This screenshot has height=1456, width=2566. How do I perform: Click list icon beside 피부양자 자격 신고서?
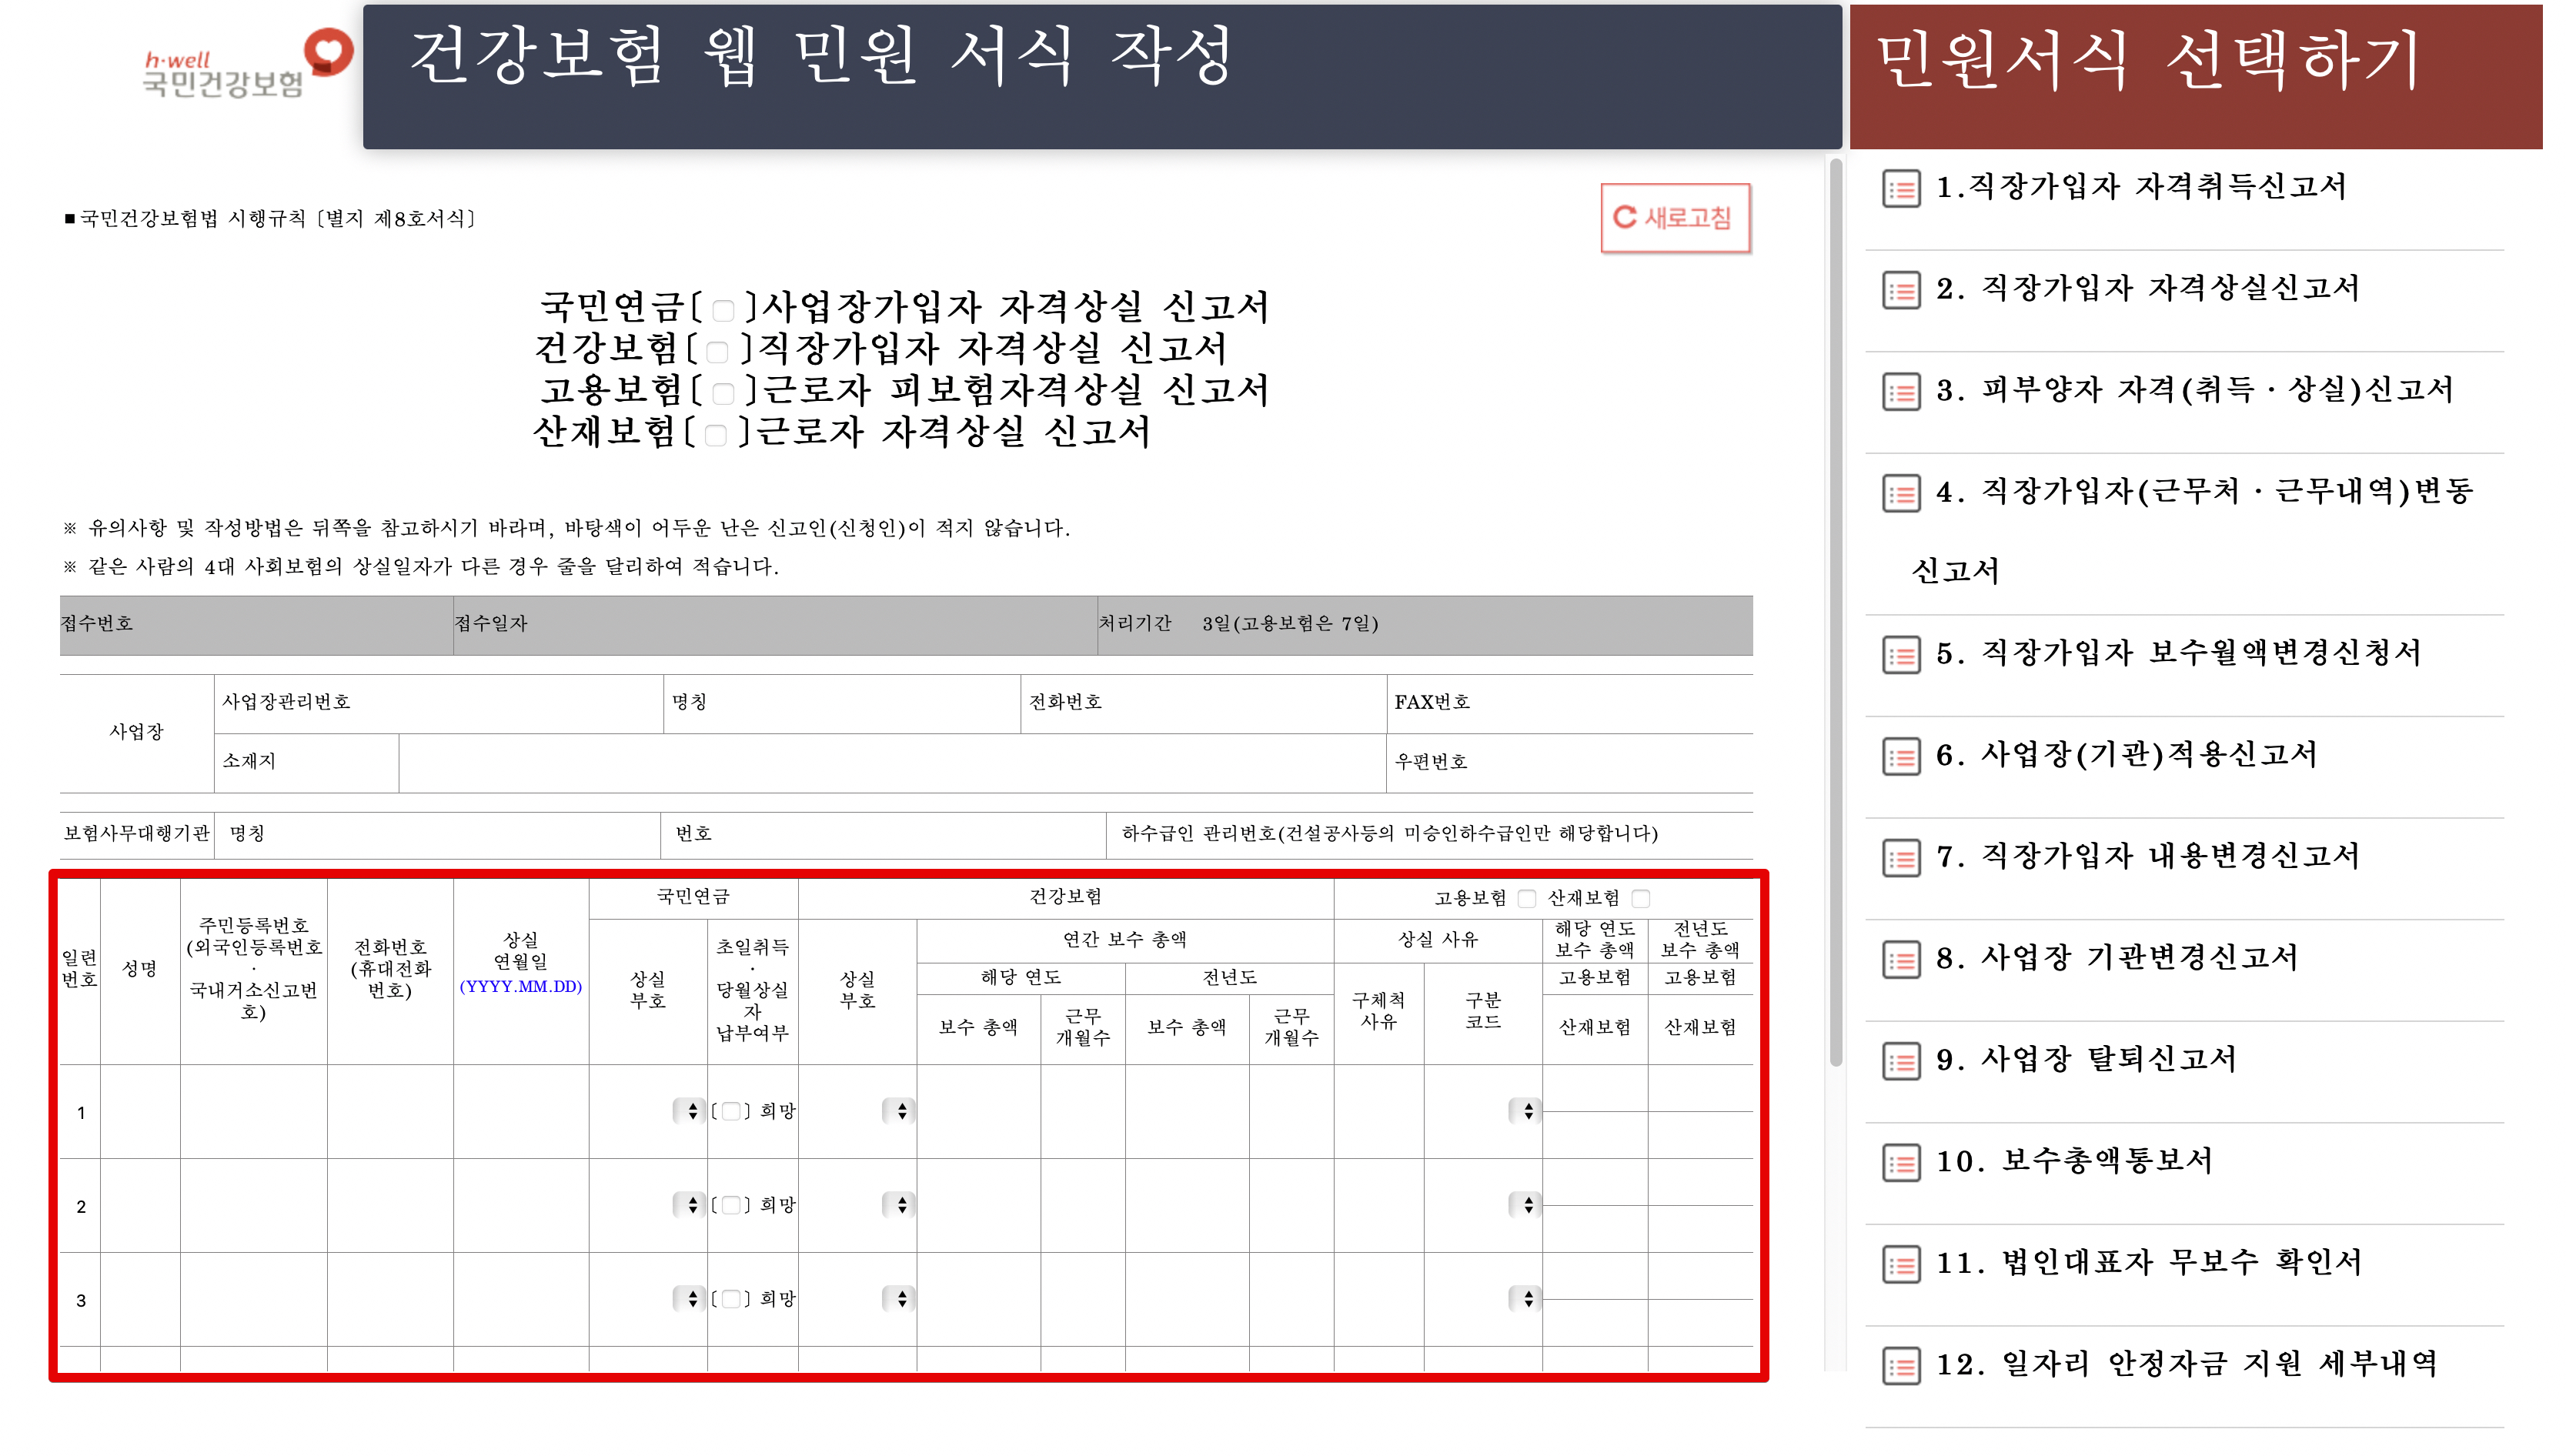click(x=1900, y=391)
